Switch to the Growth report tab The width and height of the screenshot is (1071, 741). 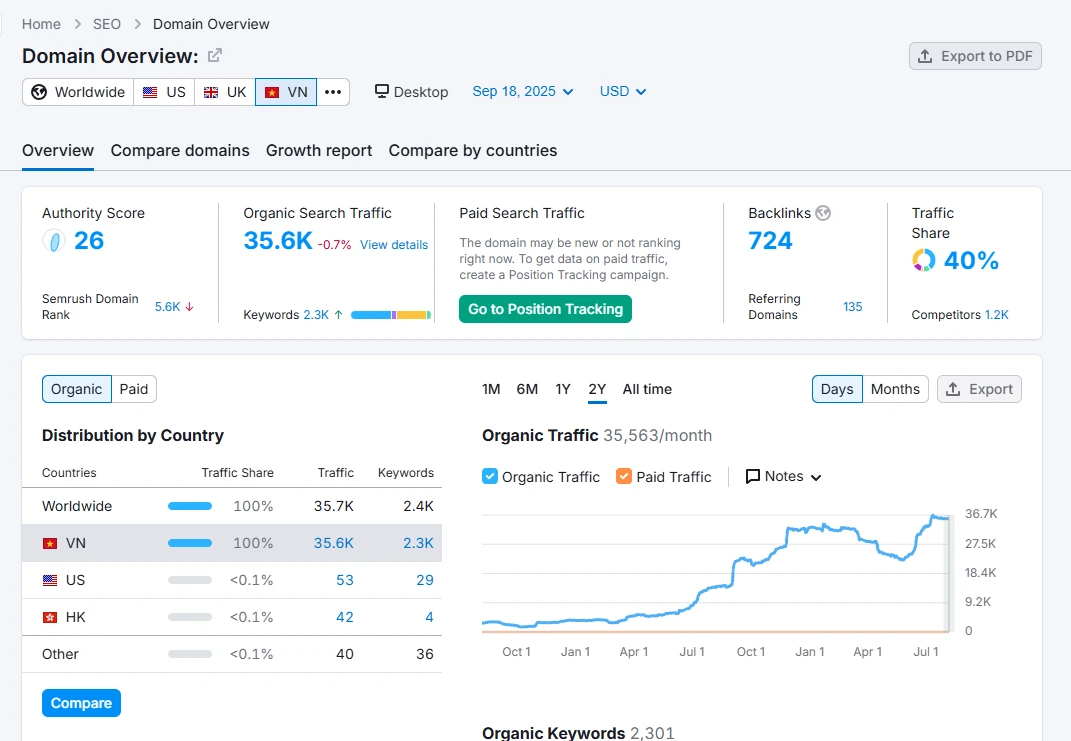319,151
